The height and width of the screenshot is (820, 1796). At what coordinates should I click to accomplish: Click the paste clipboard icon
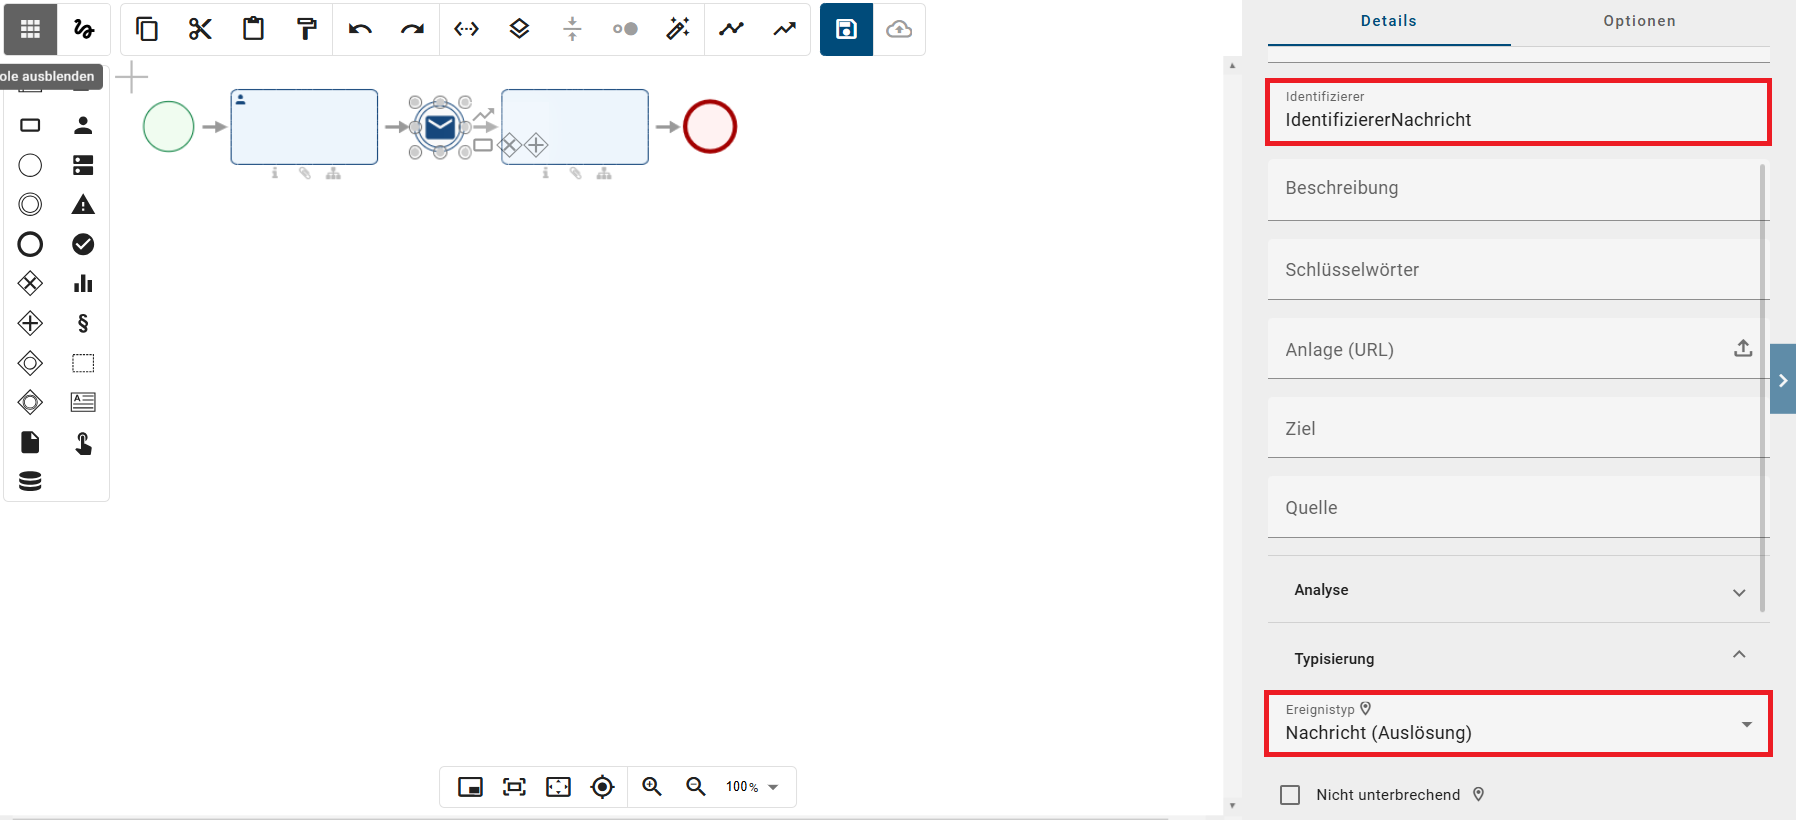(x=254, y=29)
